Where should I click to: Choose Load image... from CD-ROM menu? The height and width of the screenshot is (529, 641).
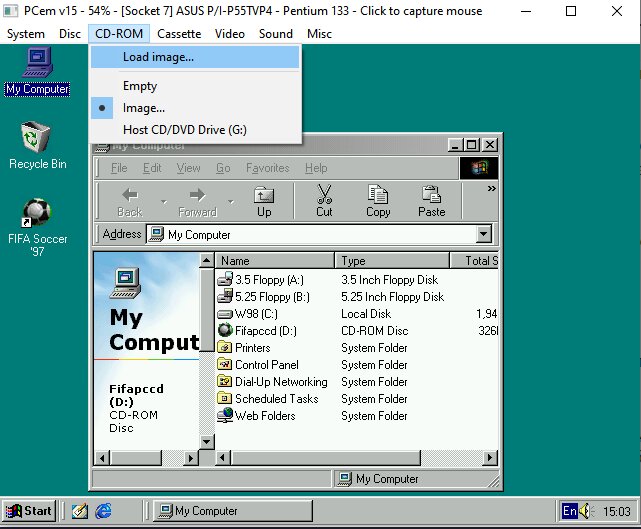click(x=195, y=57)
